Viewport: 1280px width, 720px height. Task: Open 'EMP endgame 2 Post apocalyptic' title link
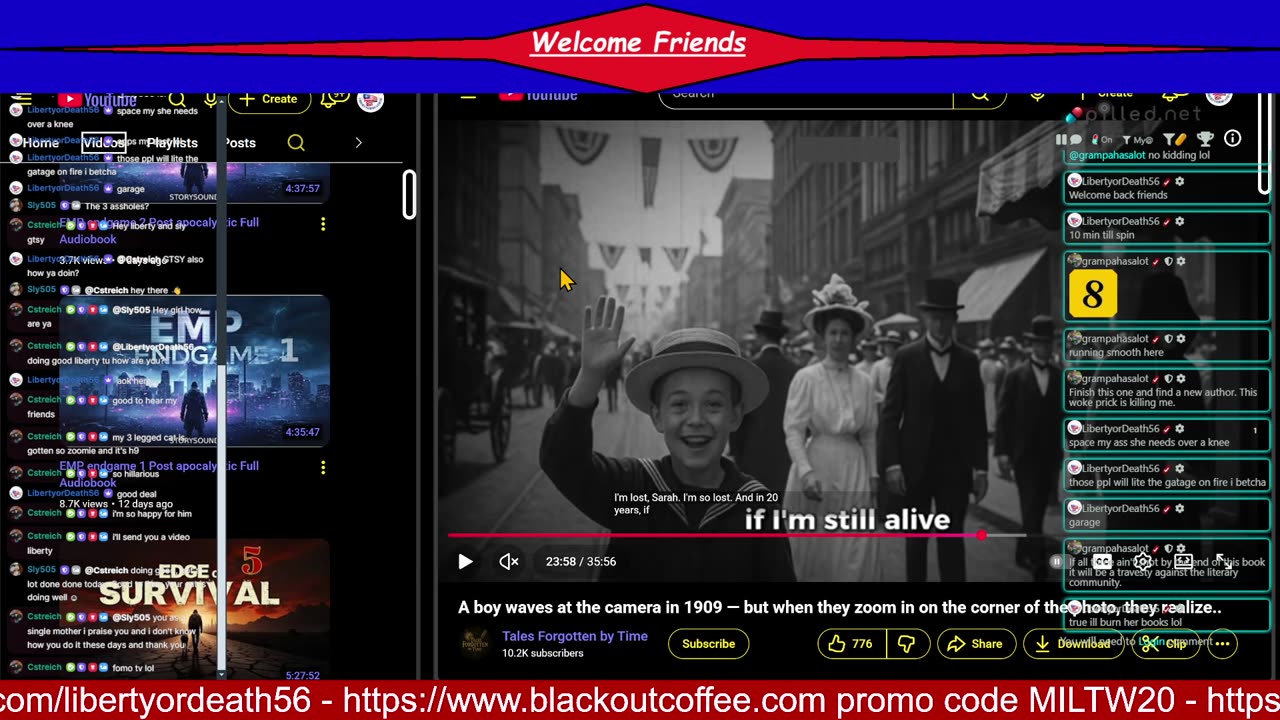click(159, 231)
